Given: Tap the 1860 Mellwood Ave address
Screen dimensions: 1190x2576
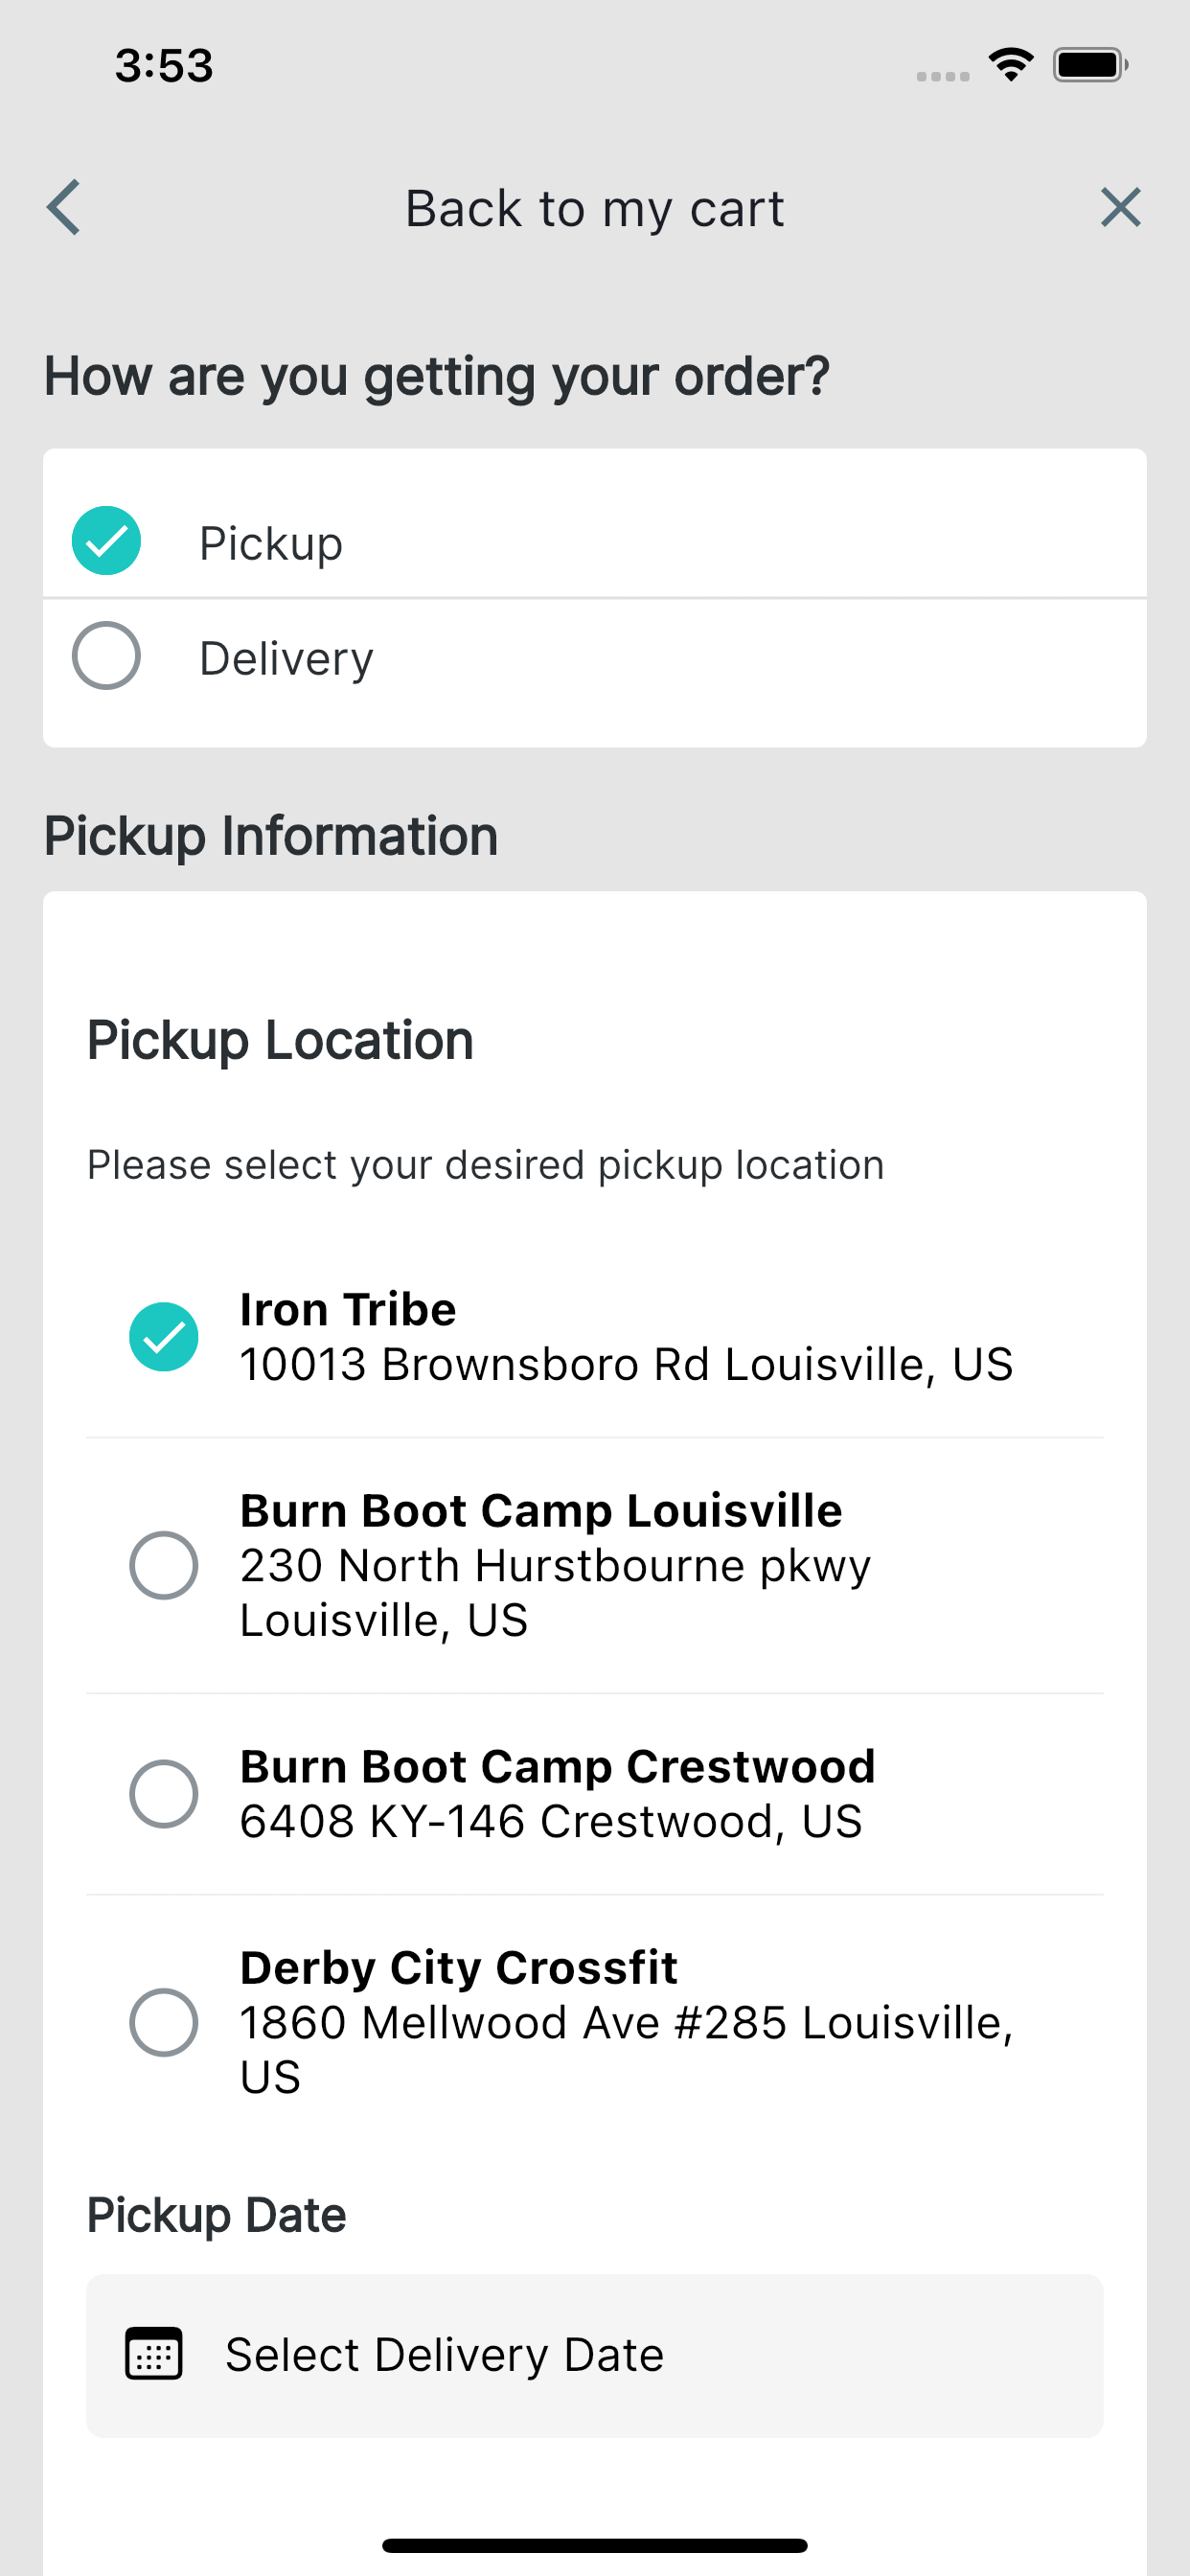Looking at the screenshot, I should tap(627, 2049).
